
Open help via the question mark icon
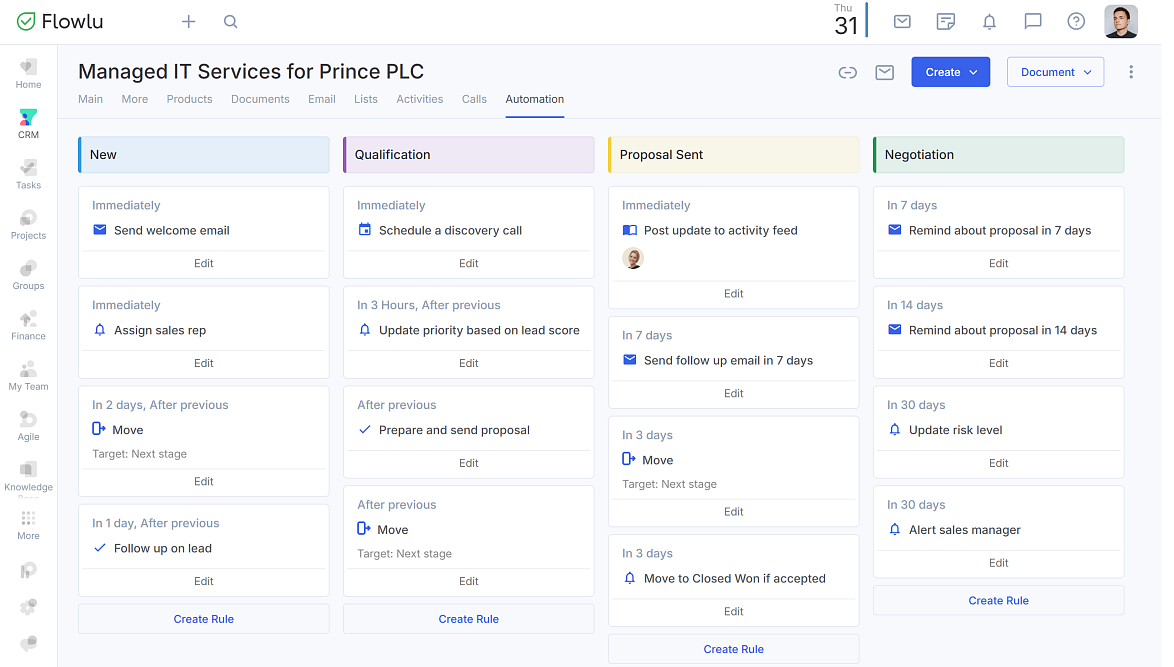1076,21
